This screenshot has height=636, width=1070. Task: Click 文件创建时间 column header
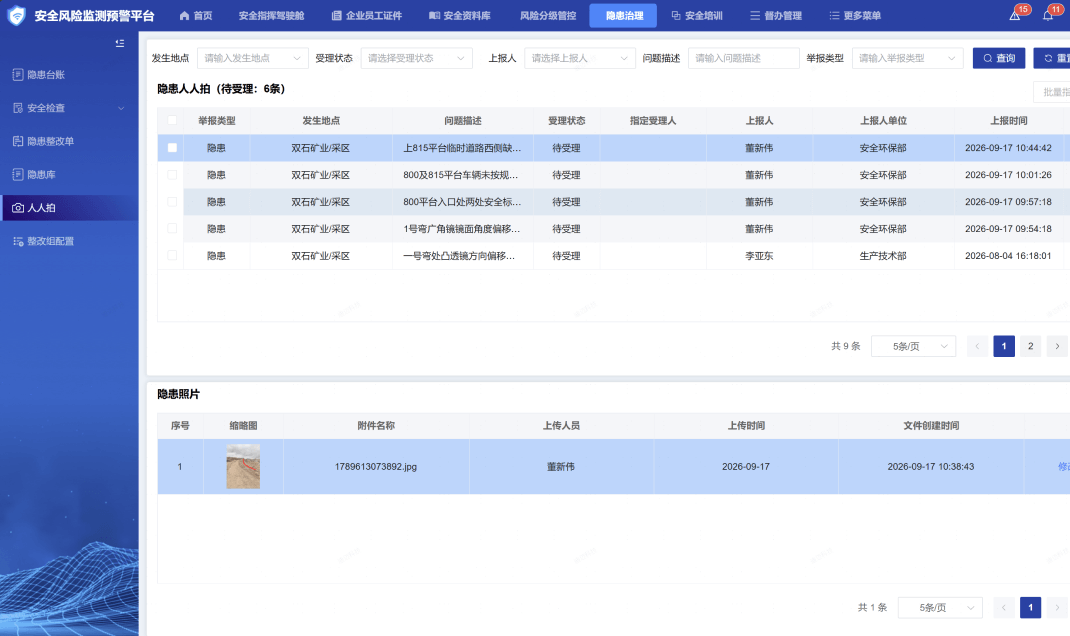pyautogui.click(x=931, y=425)
